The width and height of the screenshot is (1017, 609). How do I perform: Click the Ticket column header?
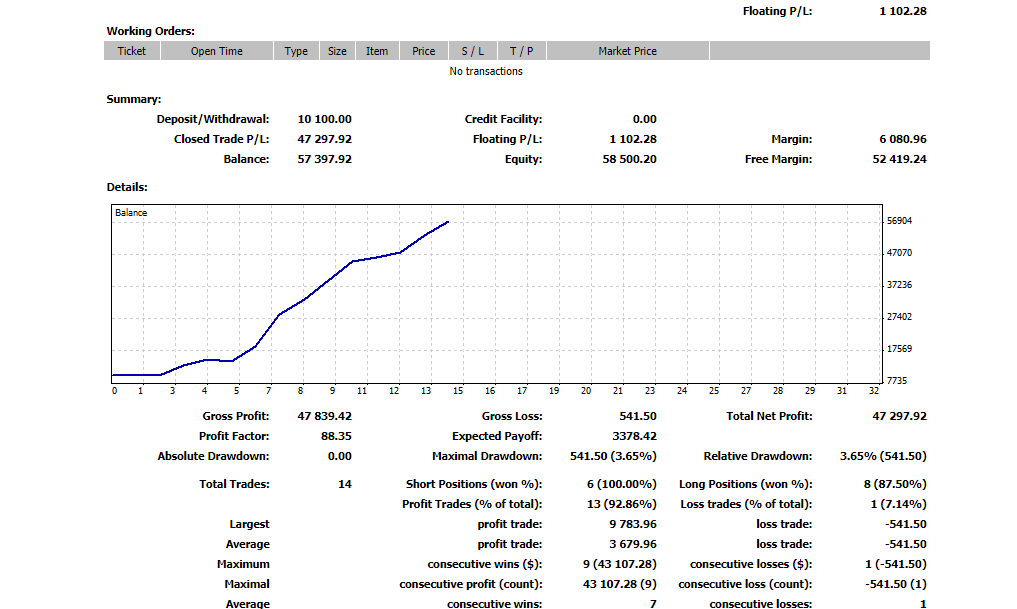(x=132, y=51)
